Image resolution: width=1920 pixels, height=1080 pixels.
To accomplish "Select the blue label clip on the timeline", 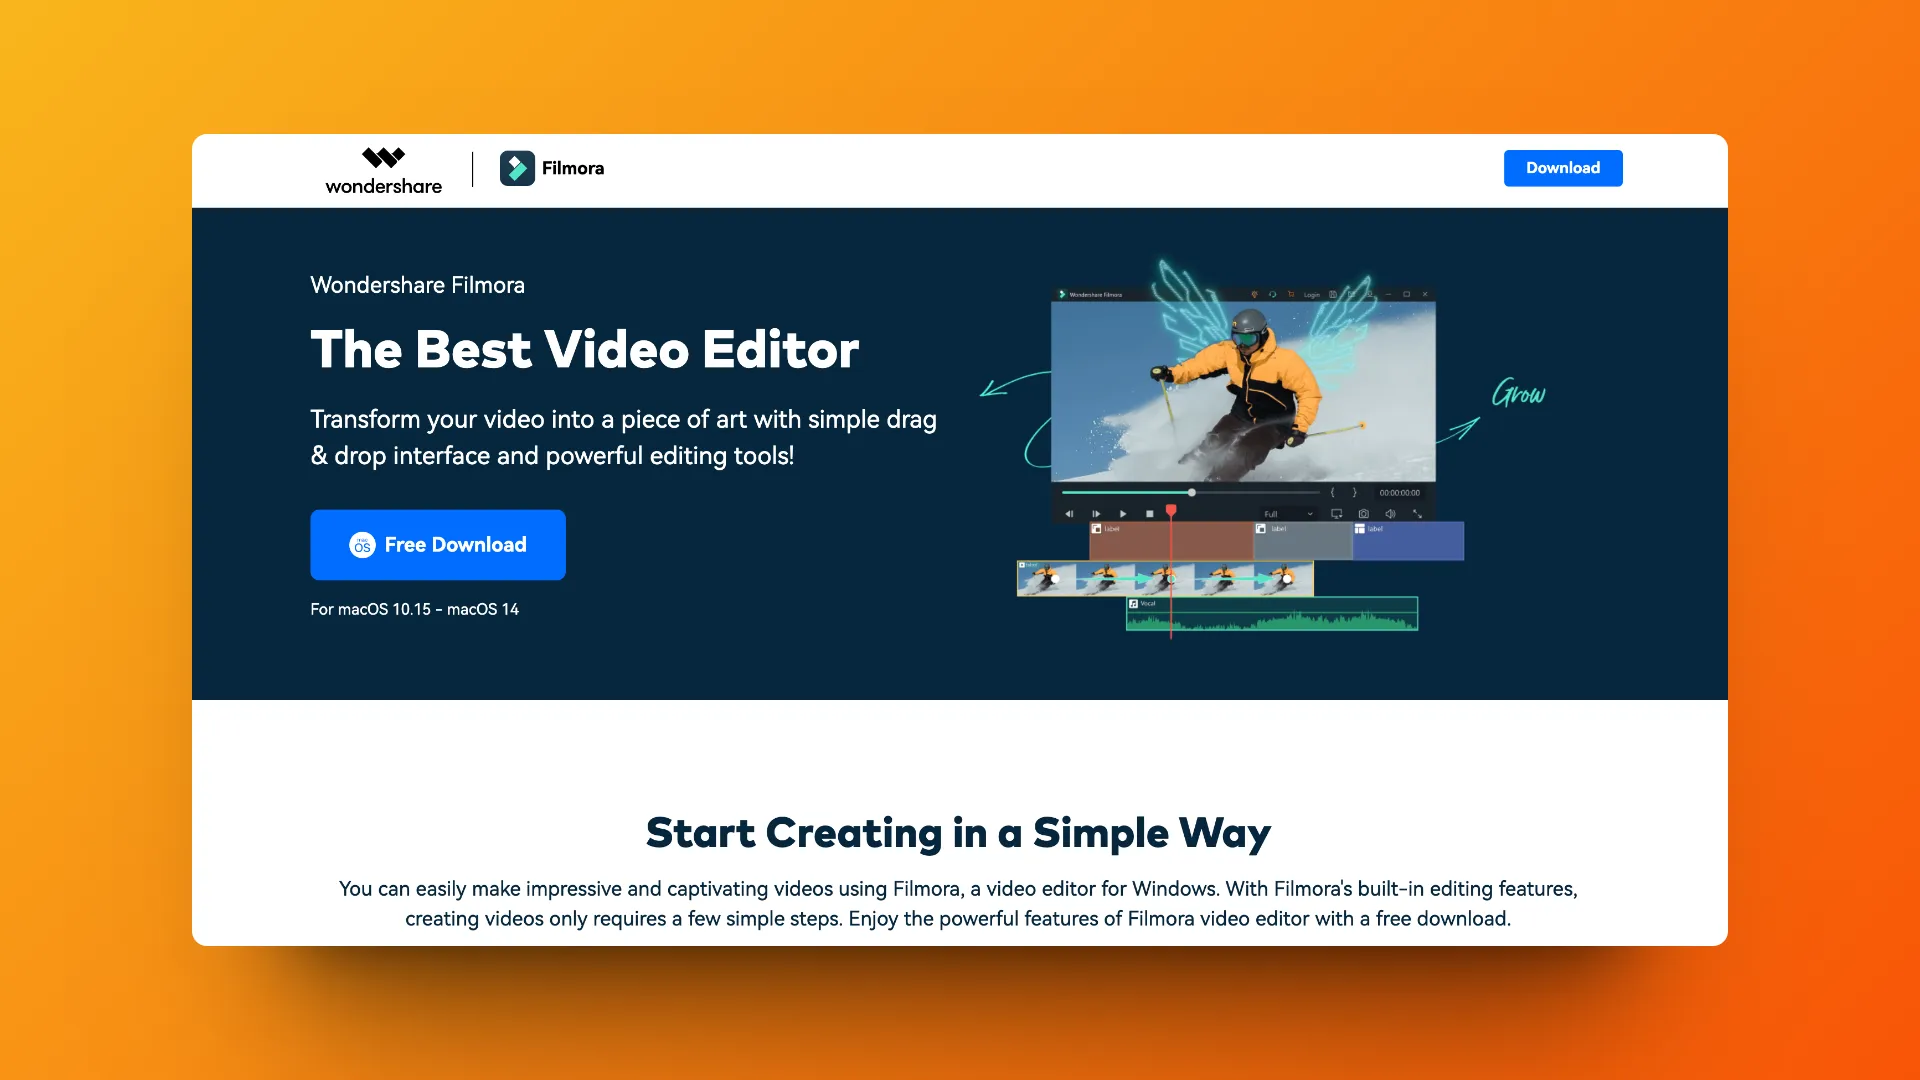I will 1408,541.
